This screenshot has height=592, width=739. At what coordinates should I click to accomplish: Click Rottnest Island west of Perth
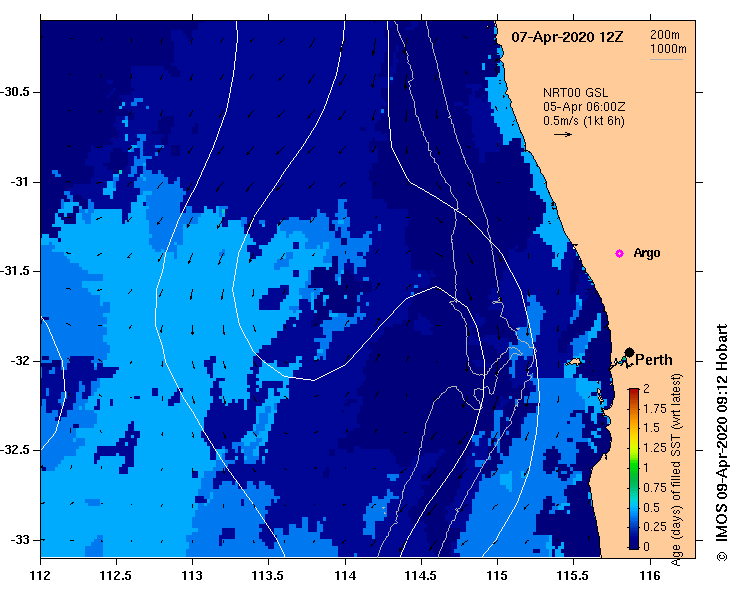(x=573, y=362)
